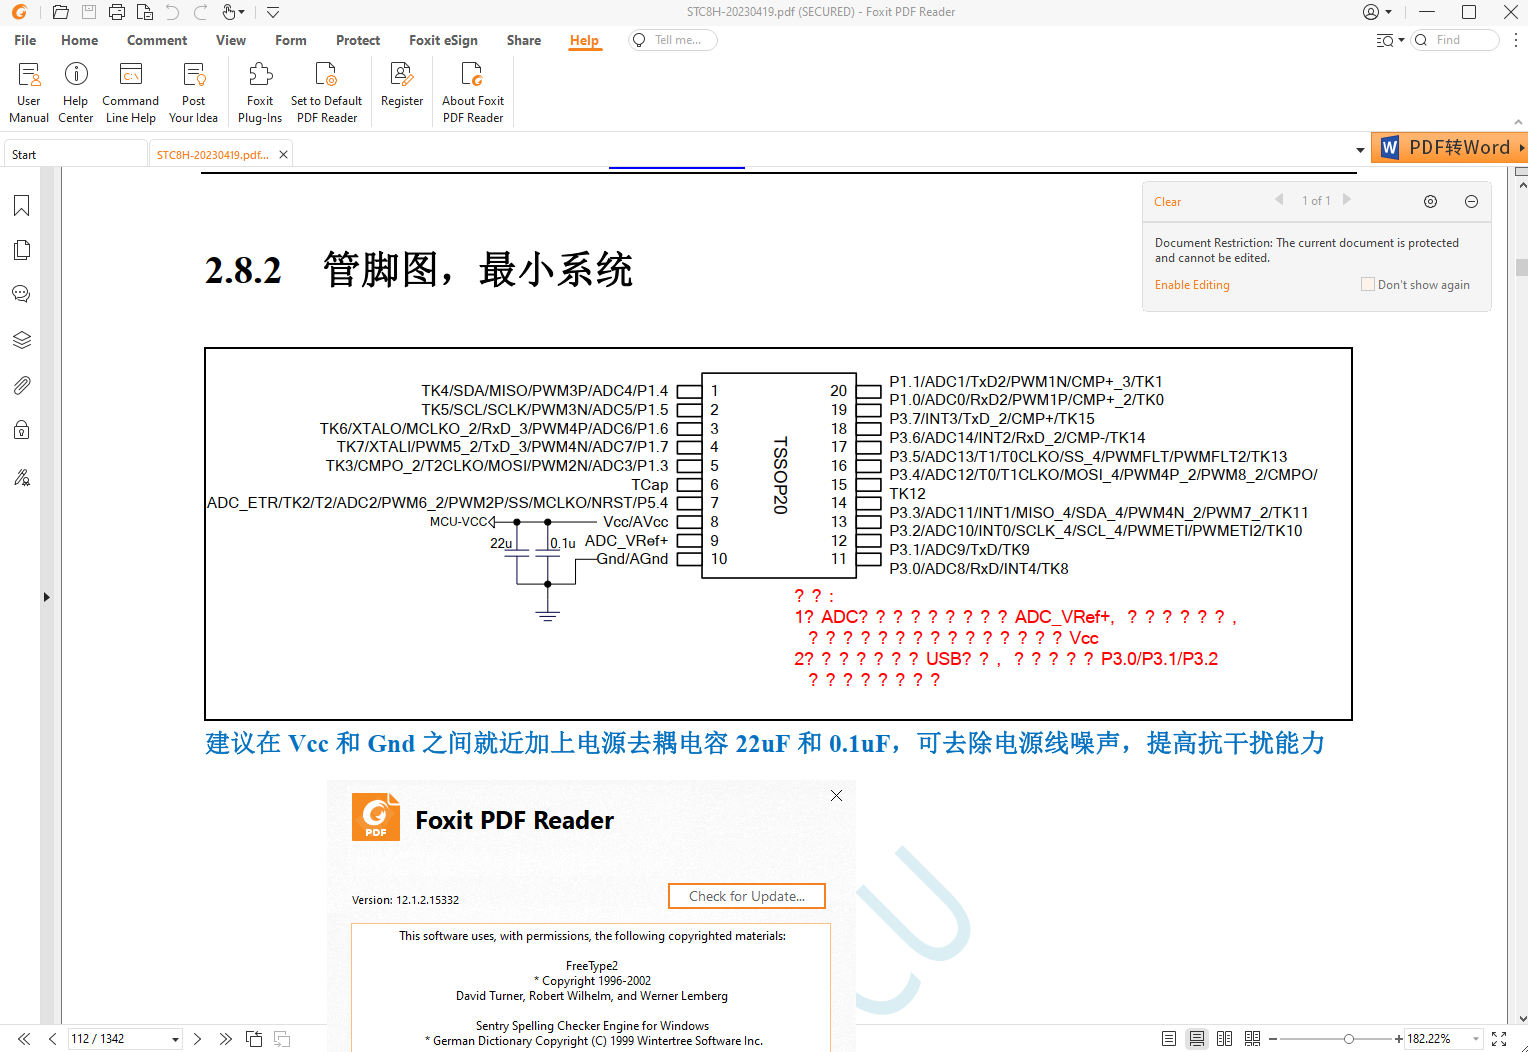The image size is (1528, 1052).
Task: Show the Layers panel in the sidebar
Action: point(21,340)
